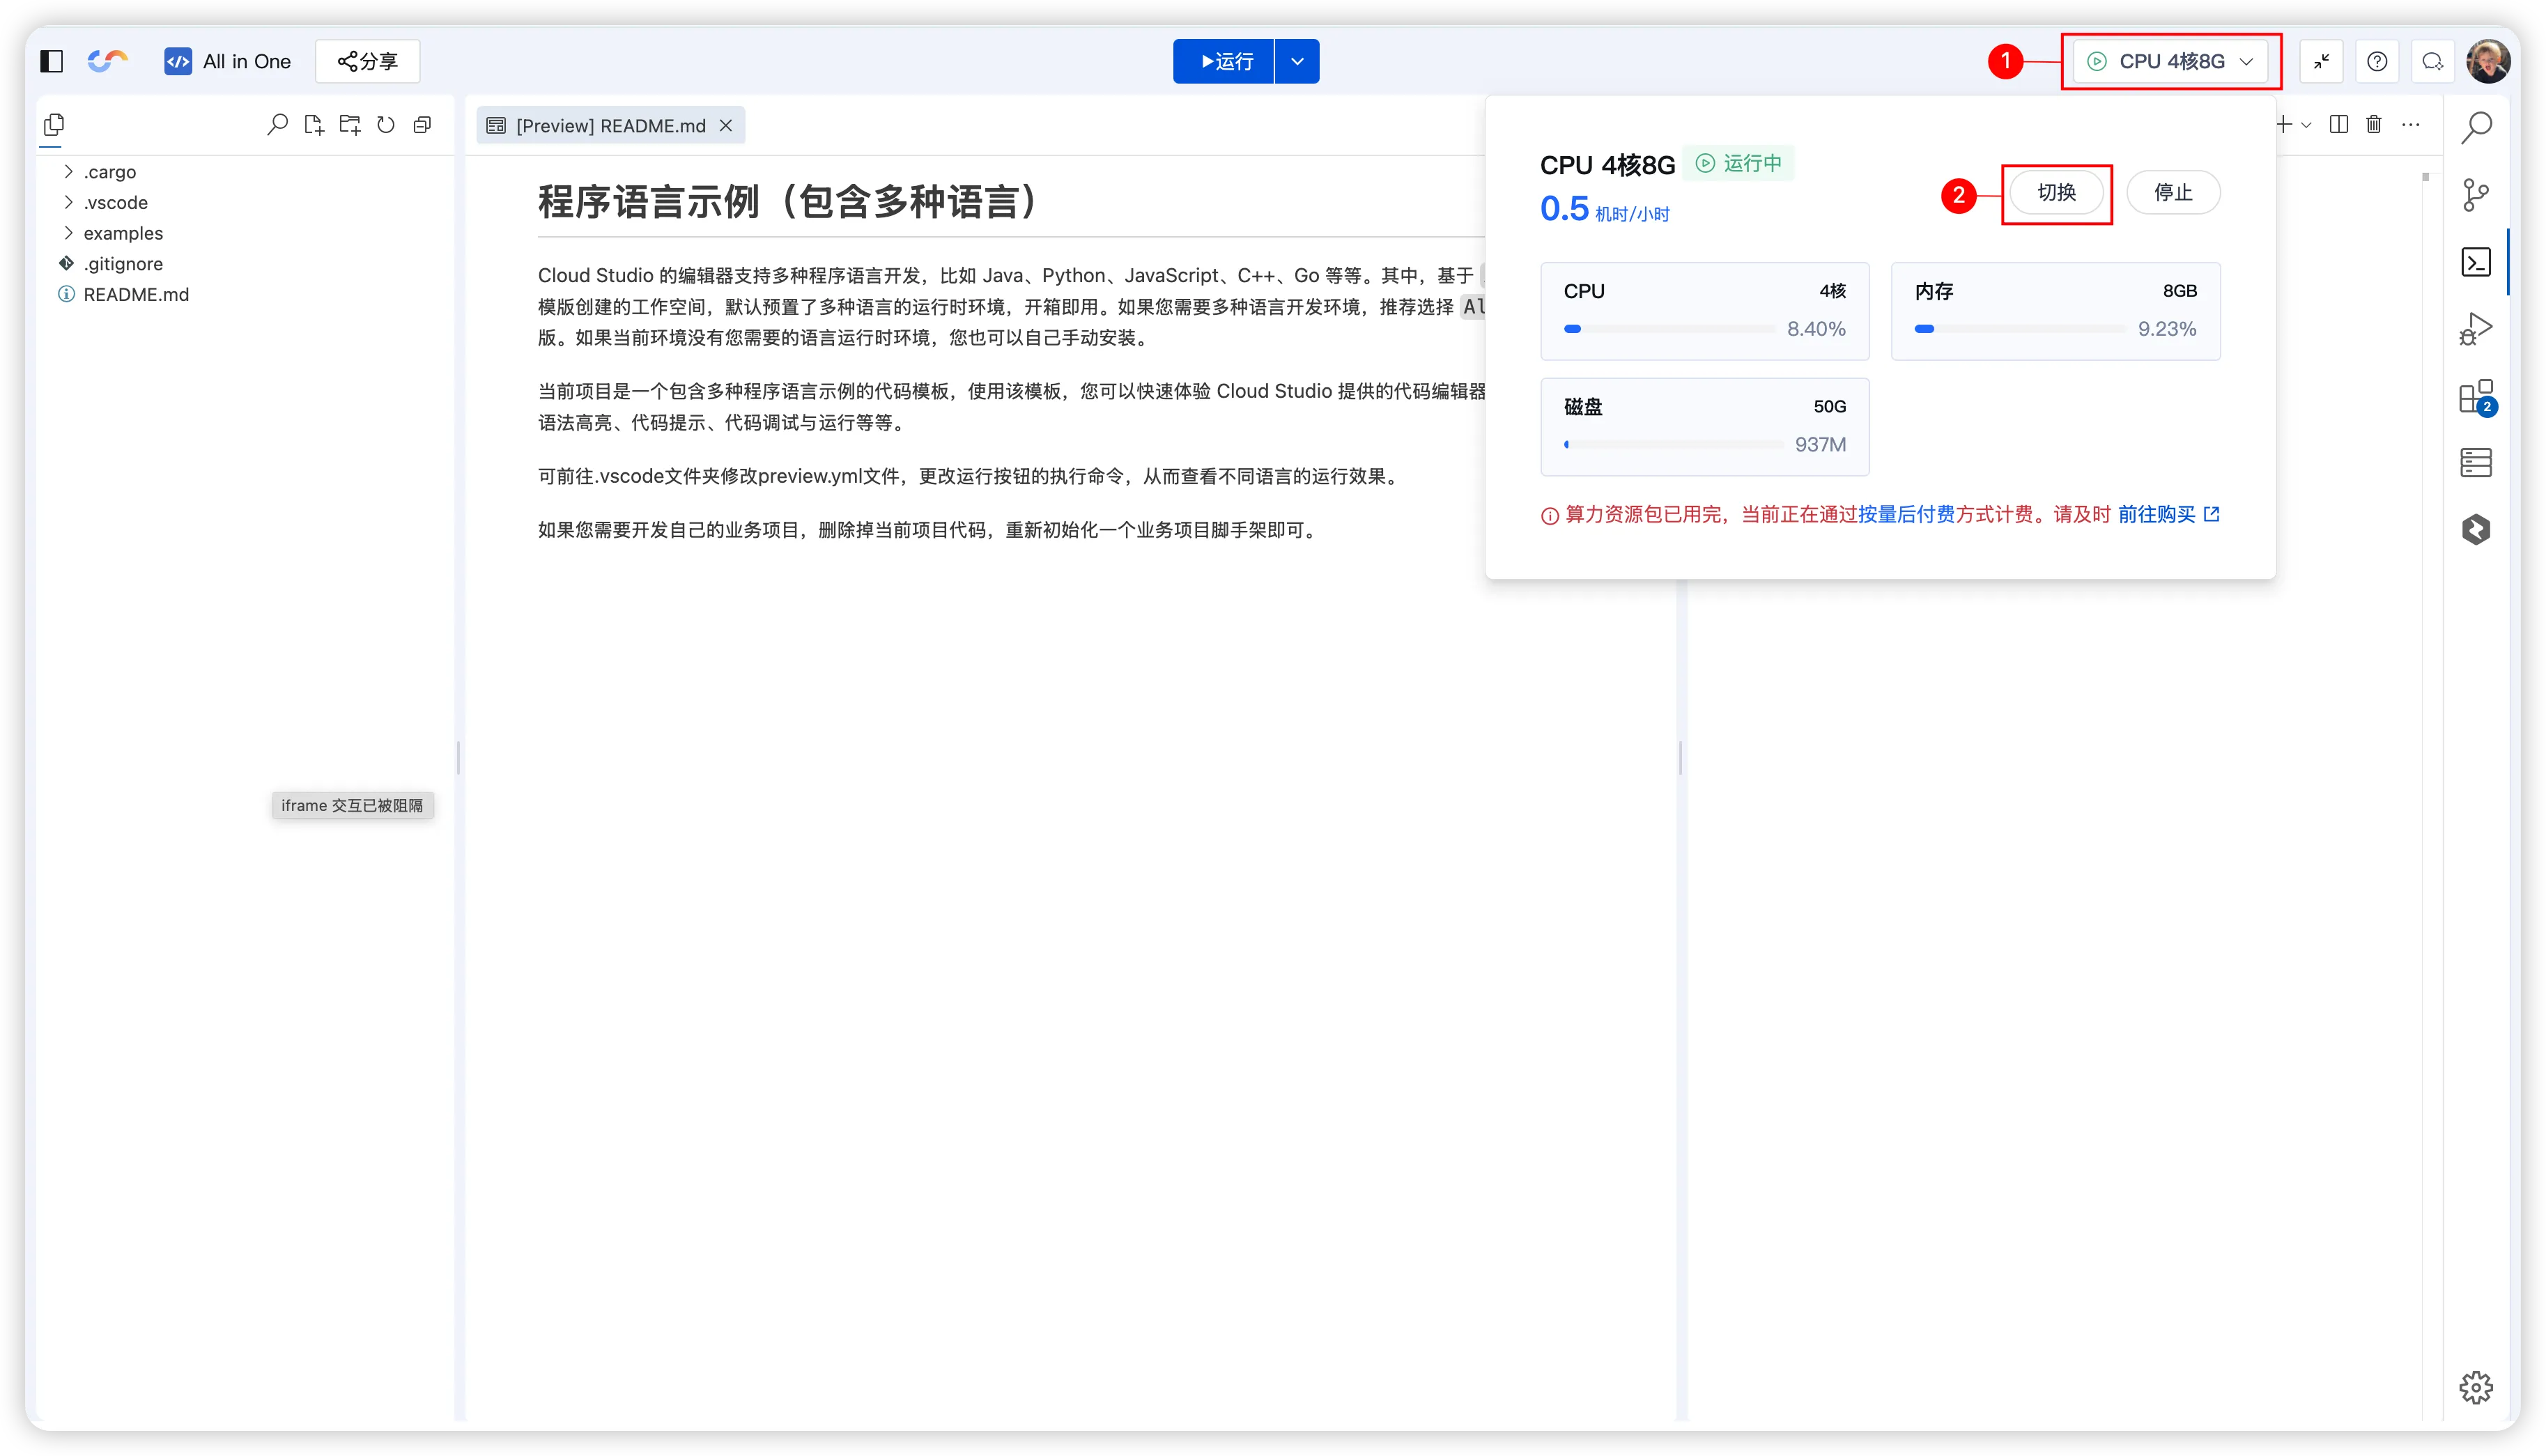The image size is (2546, 1456).
Task: Open the source control icon
Action: (x=2476, y=195)
